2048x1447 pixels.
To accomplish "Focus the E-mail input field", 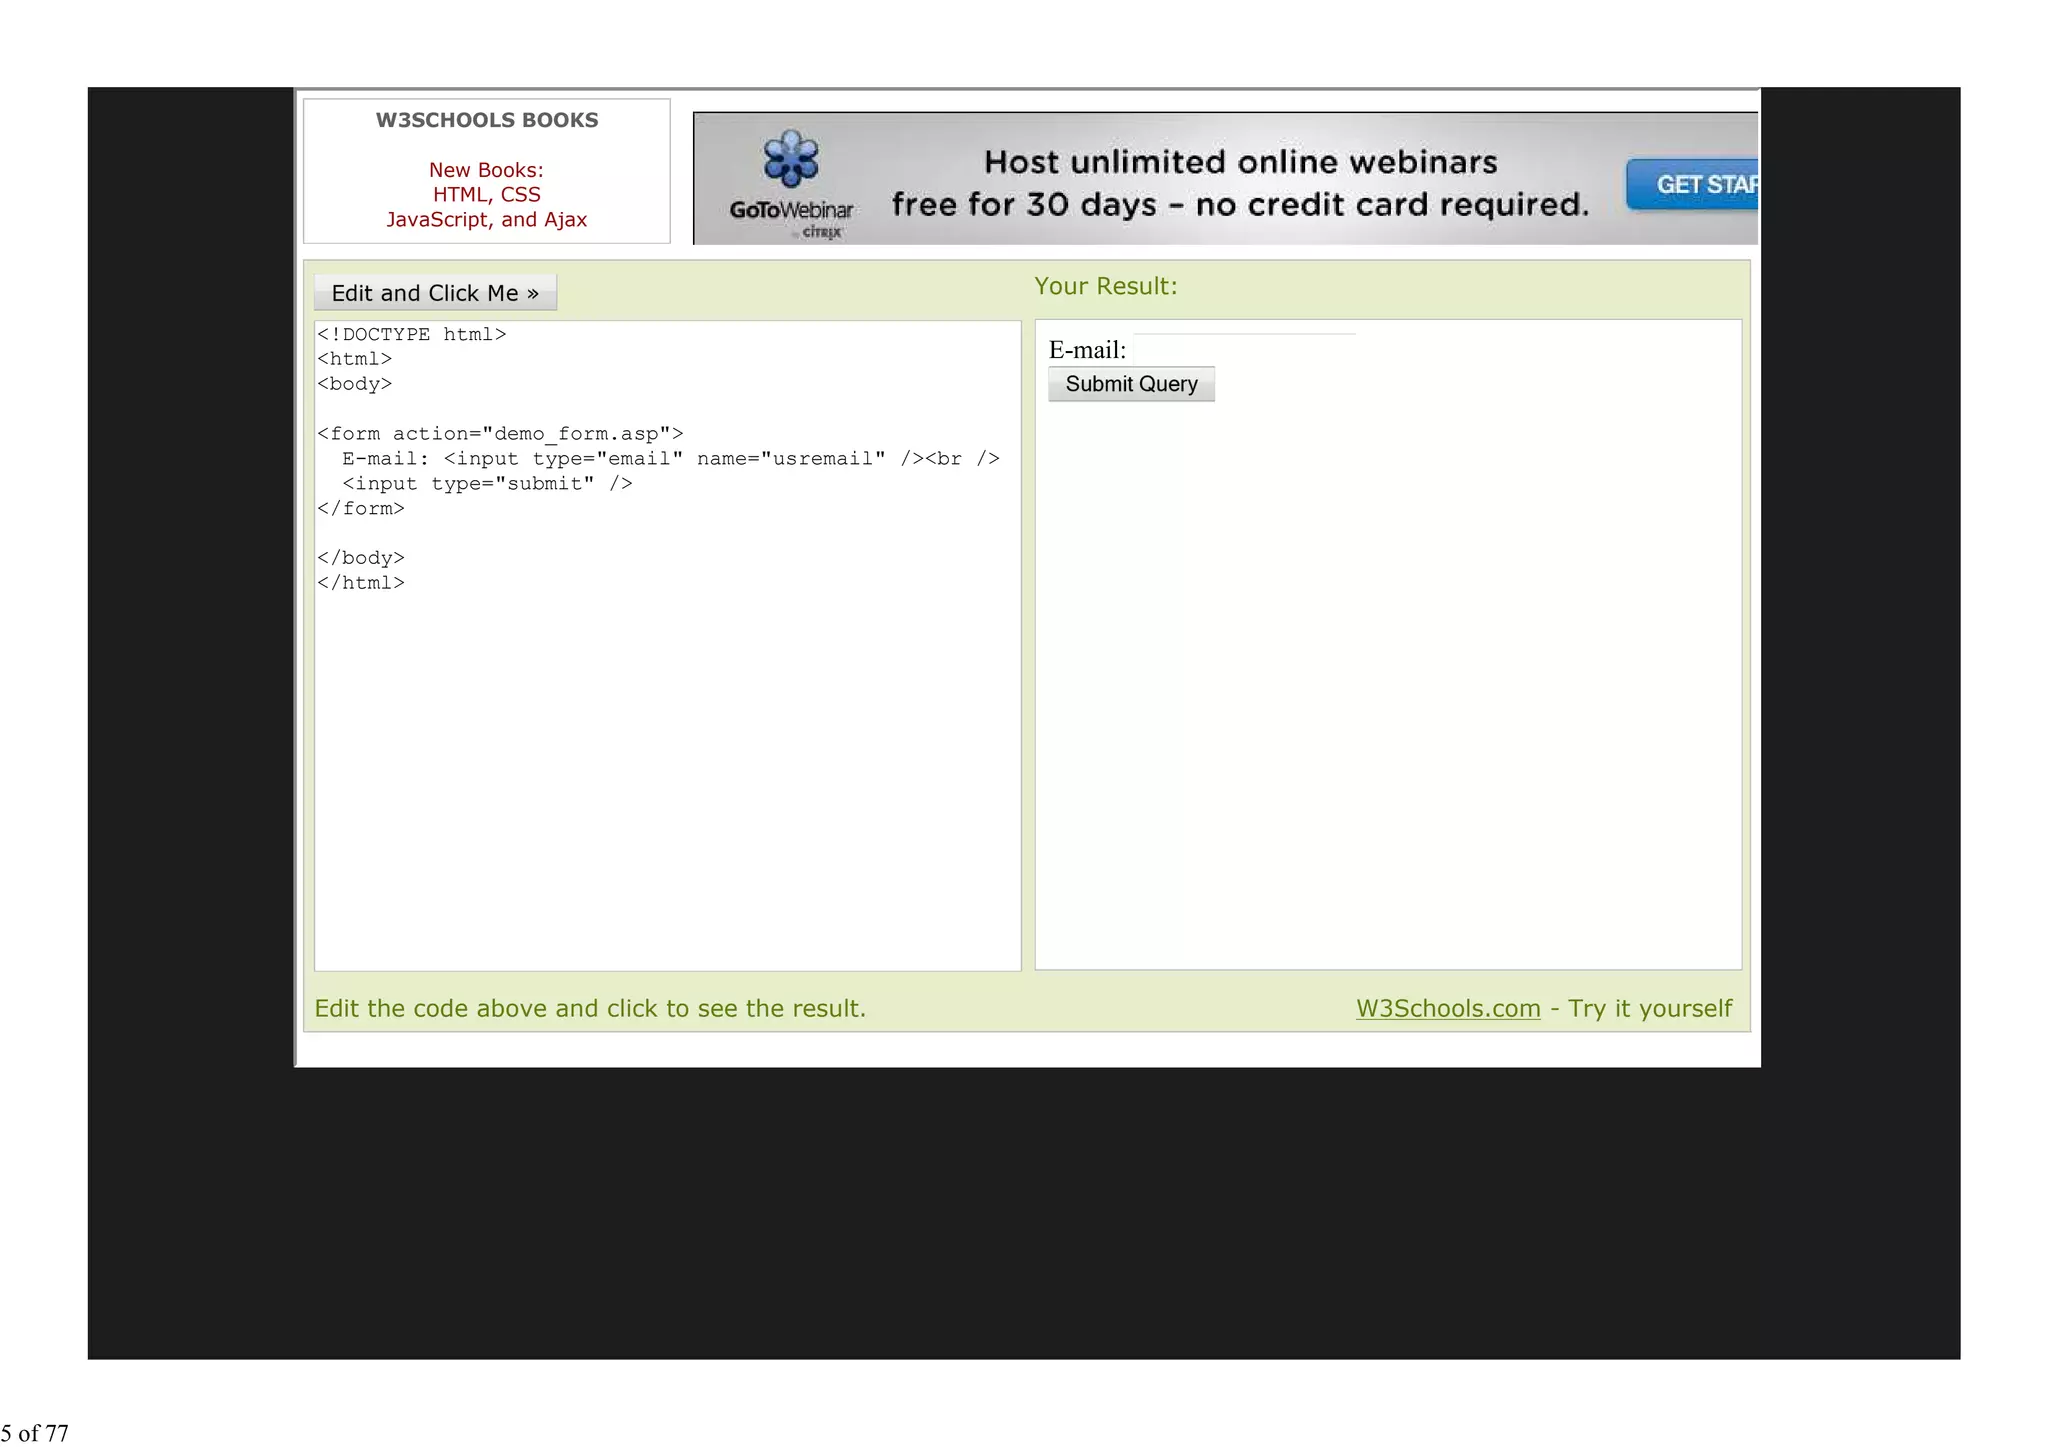I will click(x=1245, y=349).
